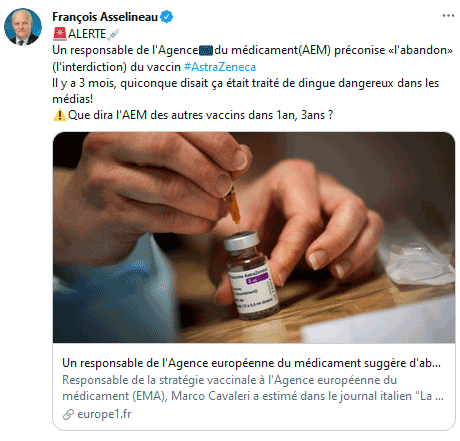Click the blue verified badge

(x=167, y=17)
